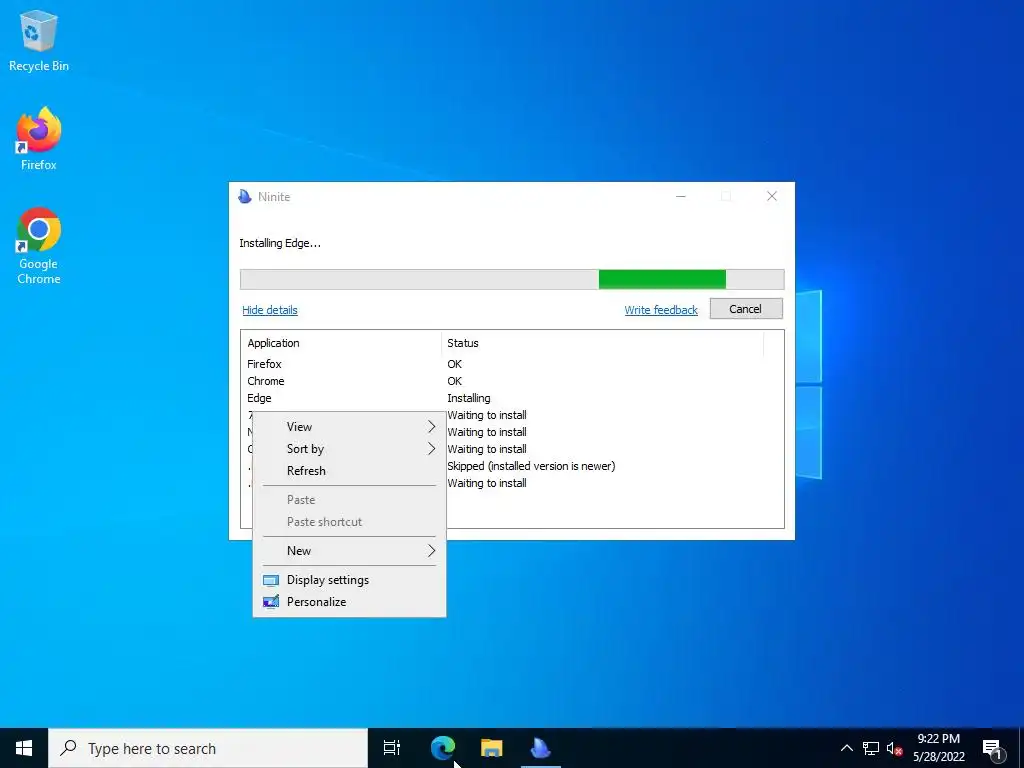Open the clock showing 9:22 PM
Screen dimensions: 1024x768
click(x=939, y=748)
